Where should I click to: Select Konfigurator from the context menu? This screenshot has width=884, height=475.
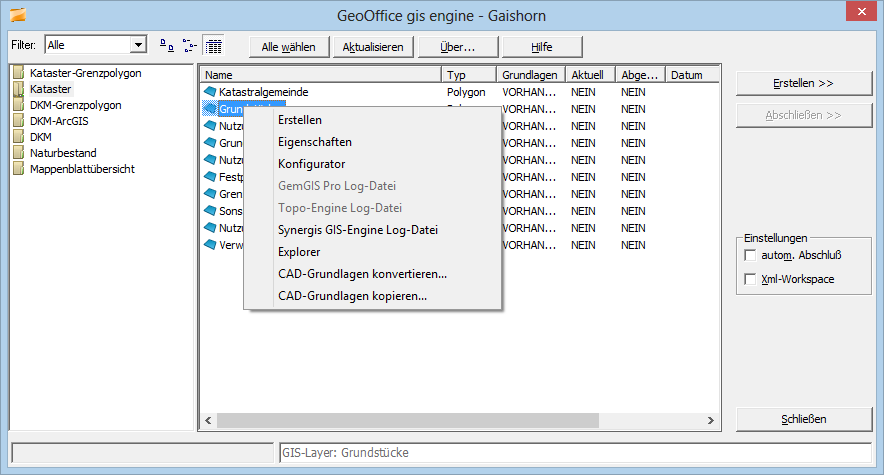click(x=311, y=164)
